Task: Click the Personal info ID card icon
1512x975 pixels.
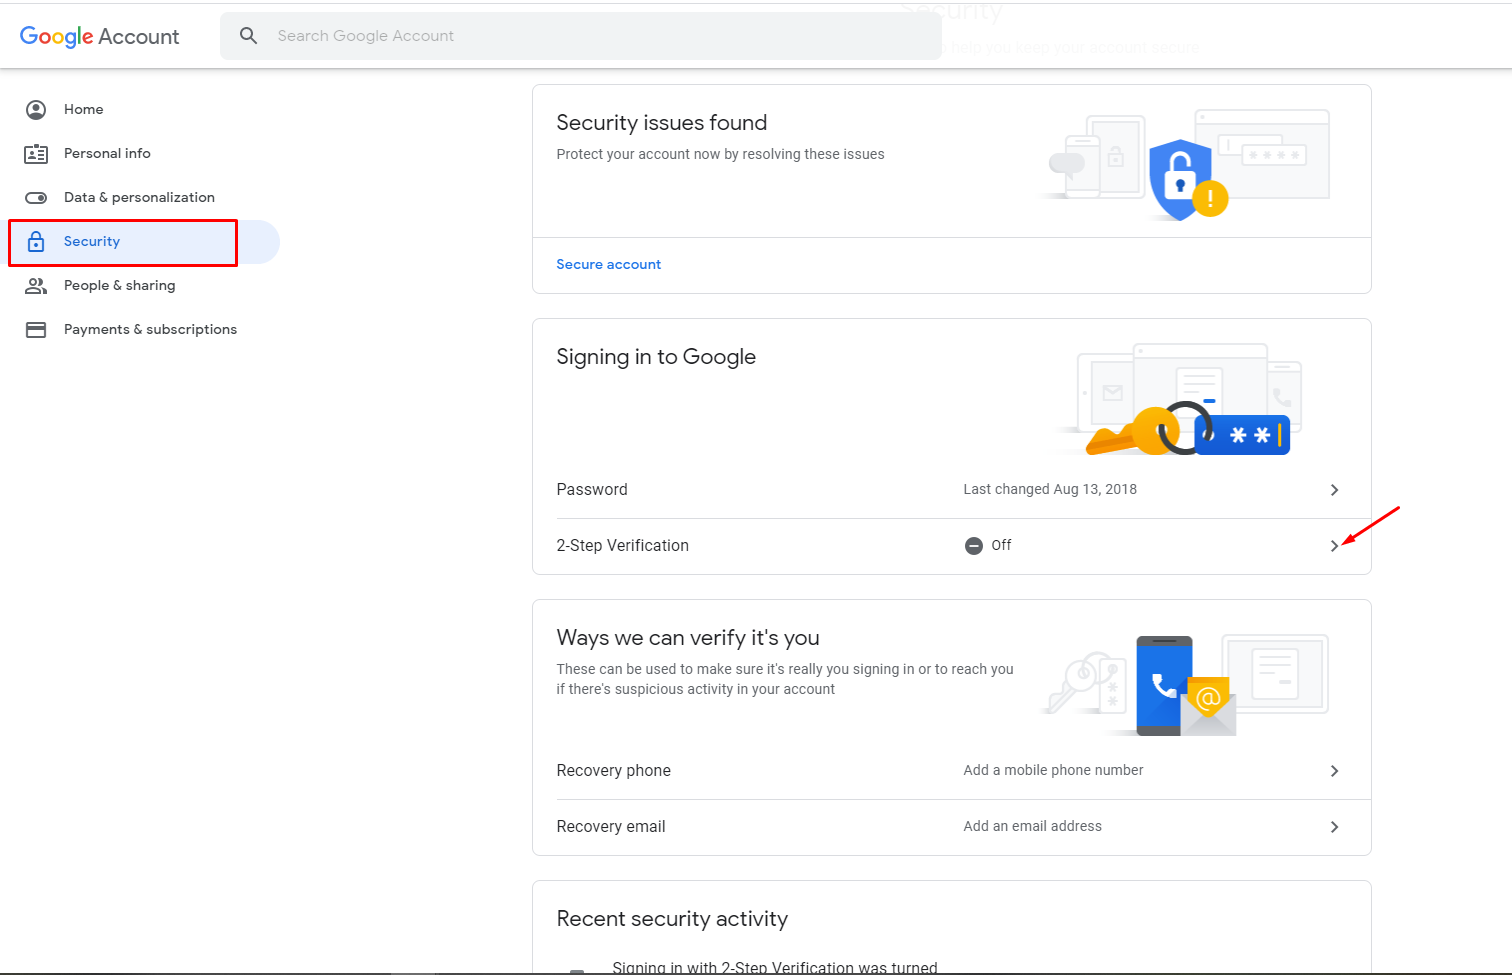Action: tap(36, 154)
